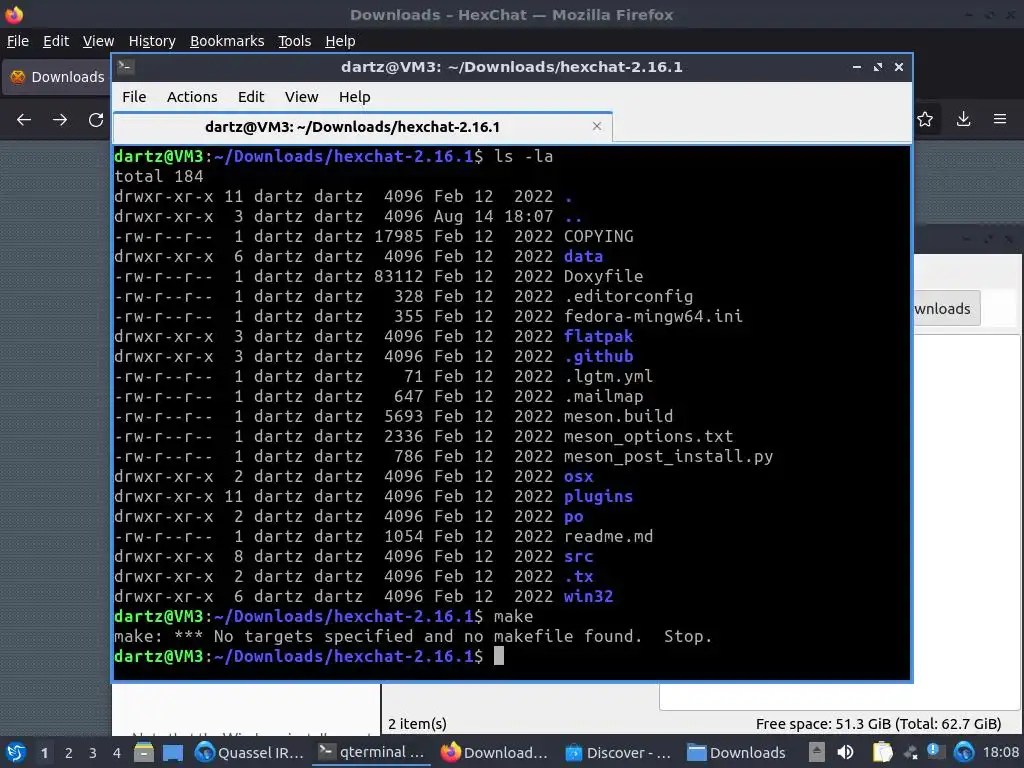This screenshot has height=768, width=1024.
Task: Open file manager launcher in panel
Action: point(144,753)
